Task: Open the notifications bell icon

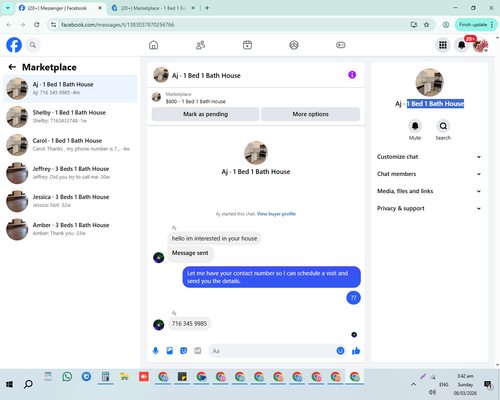Action: [x=462, y=45]
